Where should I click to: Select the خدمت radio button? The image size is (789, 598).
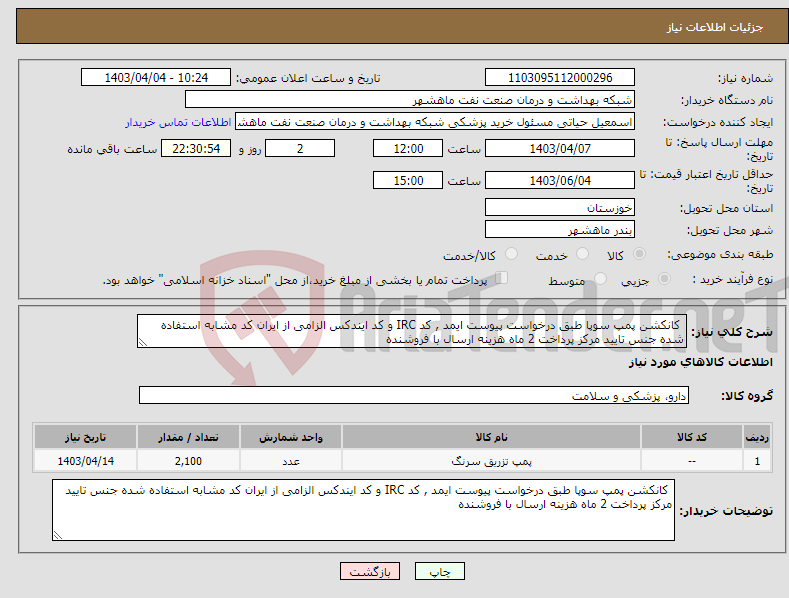(x=582, y=254)
